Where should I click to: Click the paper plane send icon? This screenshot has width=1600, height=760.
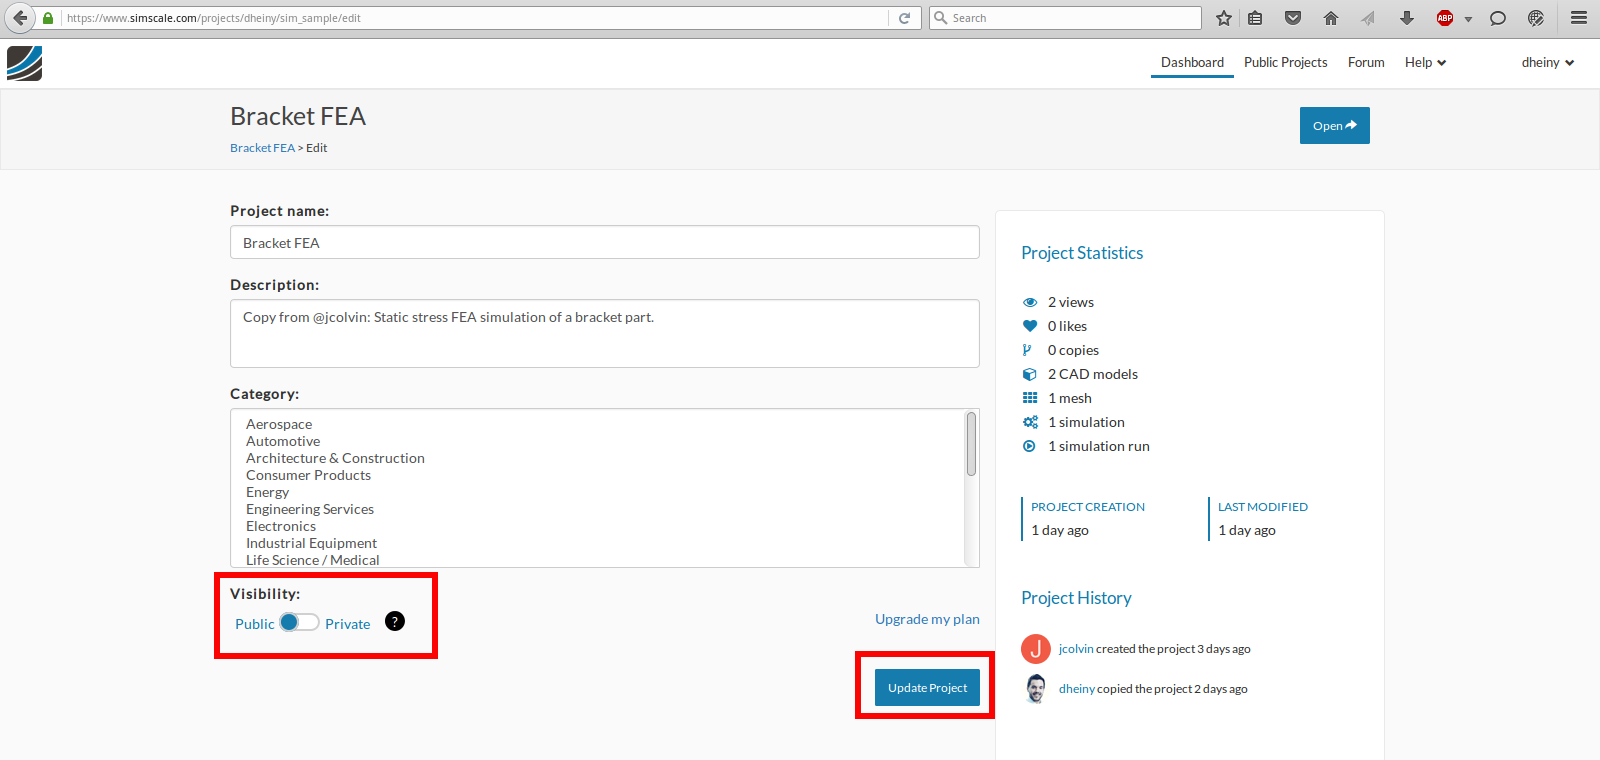click(1368, 18)
